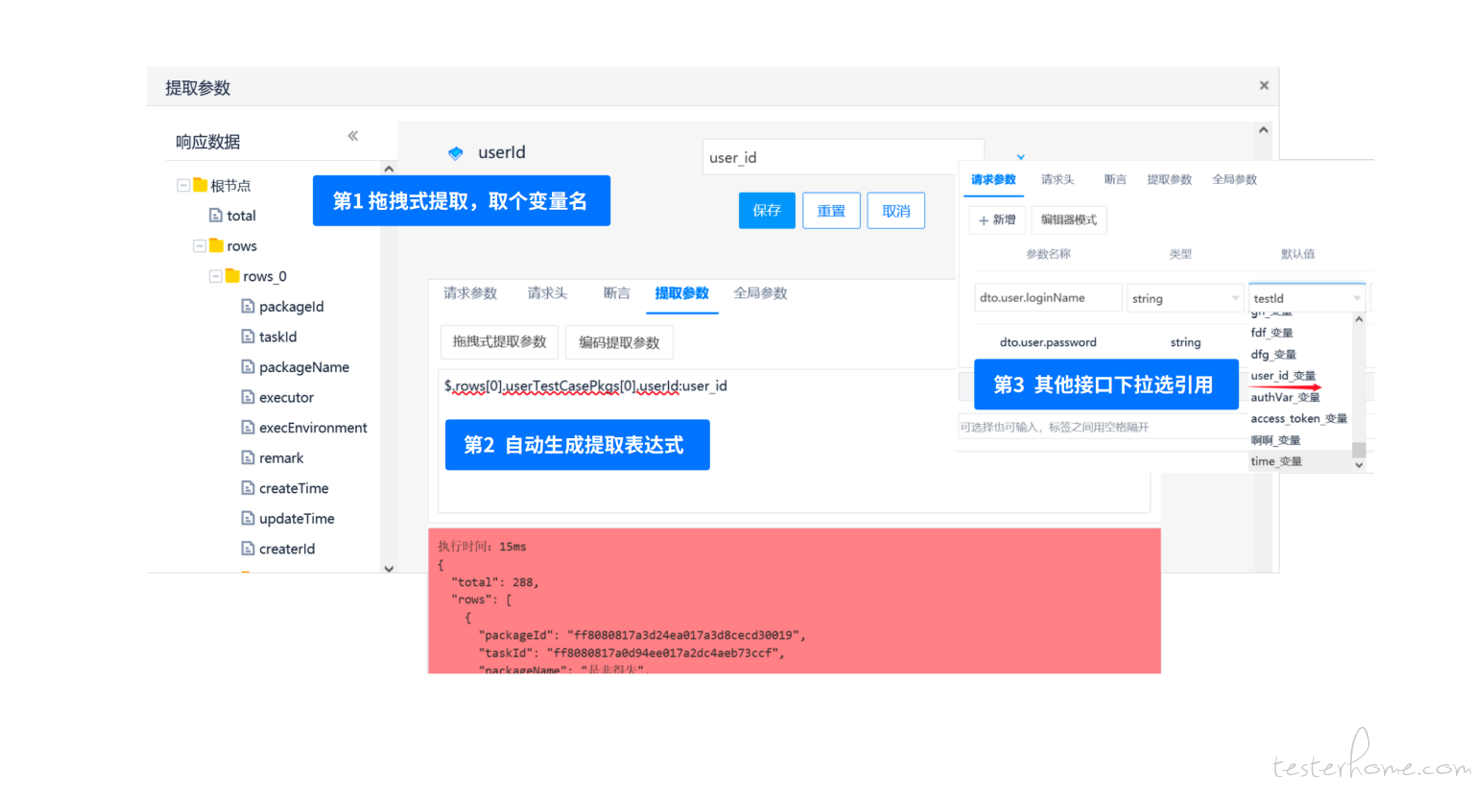Screen dimensions: 1473x798
Task: Switch to the 全局参数 tab
Action: click(x=760, y=293)
